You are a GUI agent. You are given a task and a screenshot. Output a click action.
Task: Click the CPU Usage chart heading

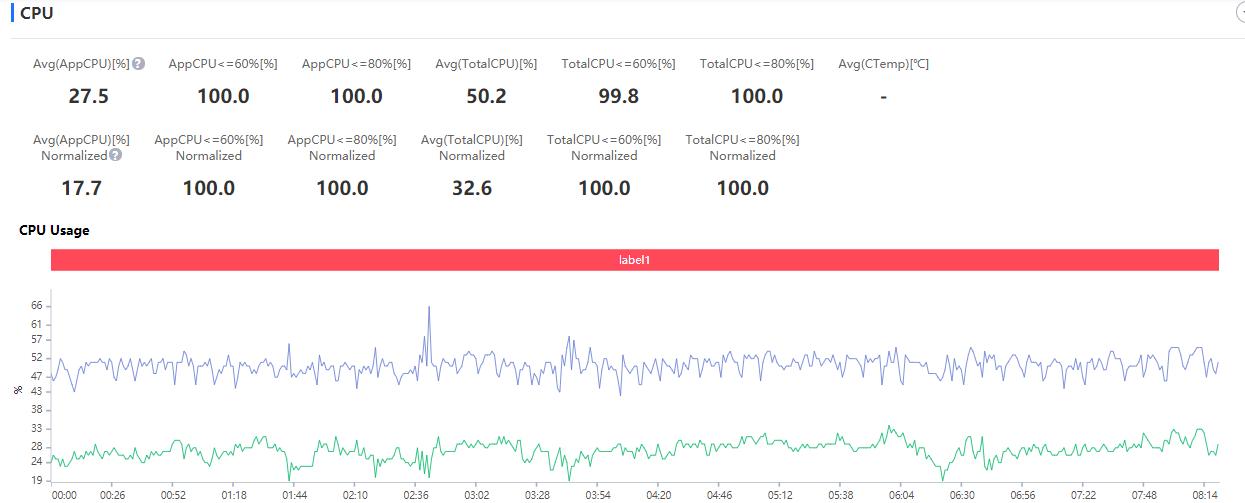coord(54,230)
